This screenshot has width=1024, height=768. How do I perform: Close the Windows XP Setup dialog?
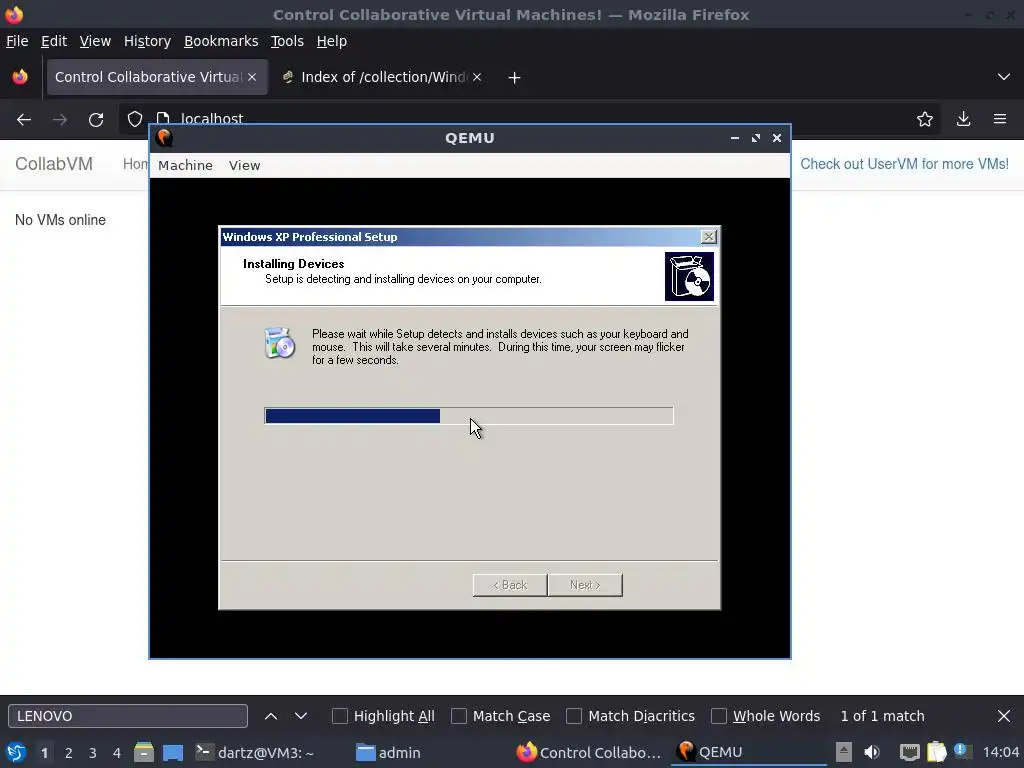click(x=709, y=236)
